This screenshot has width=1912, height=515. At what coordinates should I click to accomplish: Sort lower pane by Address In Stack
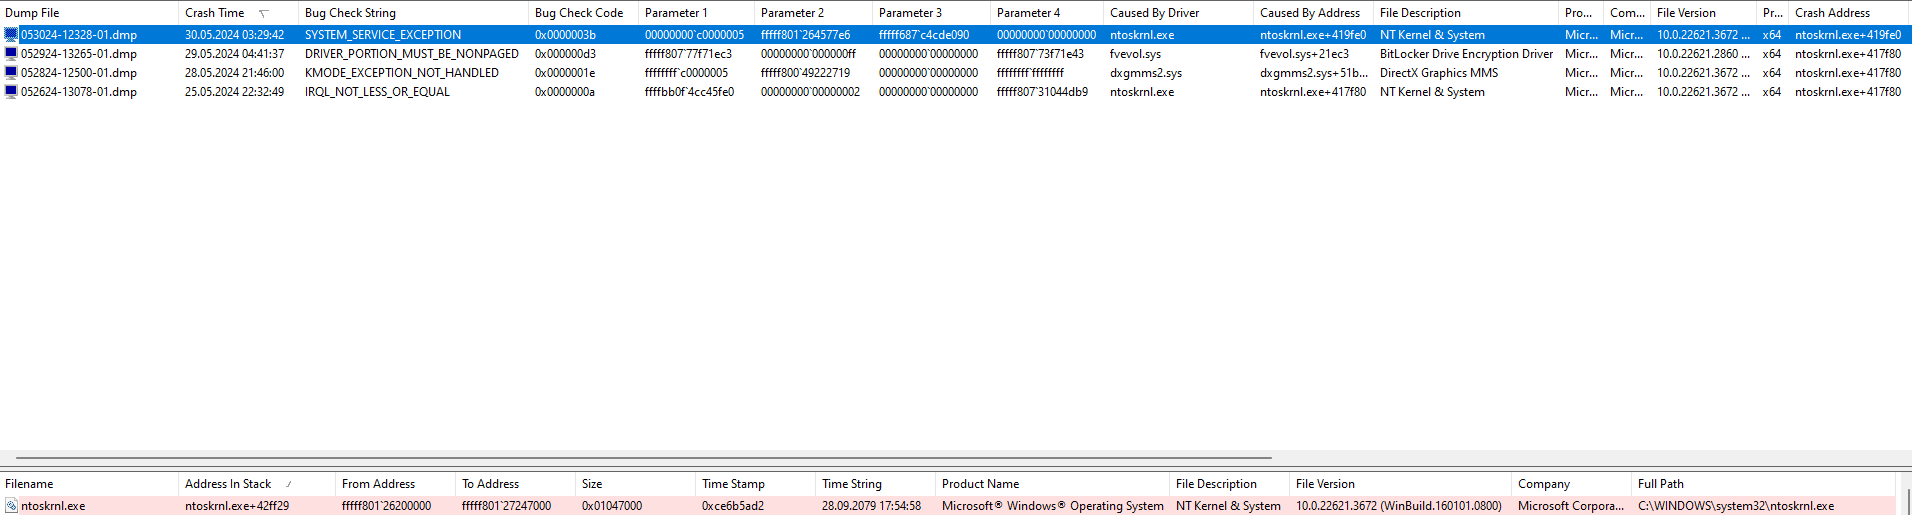click(x=257, y=484)
